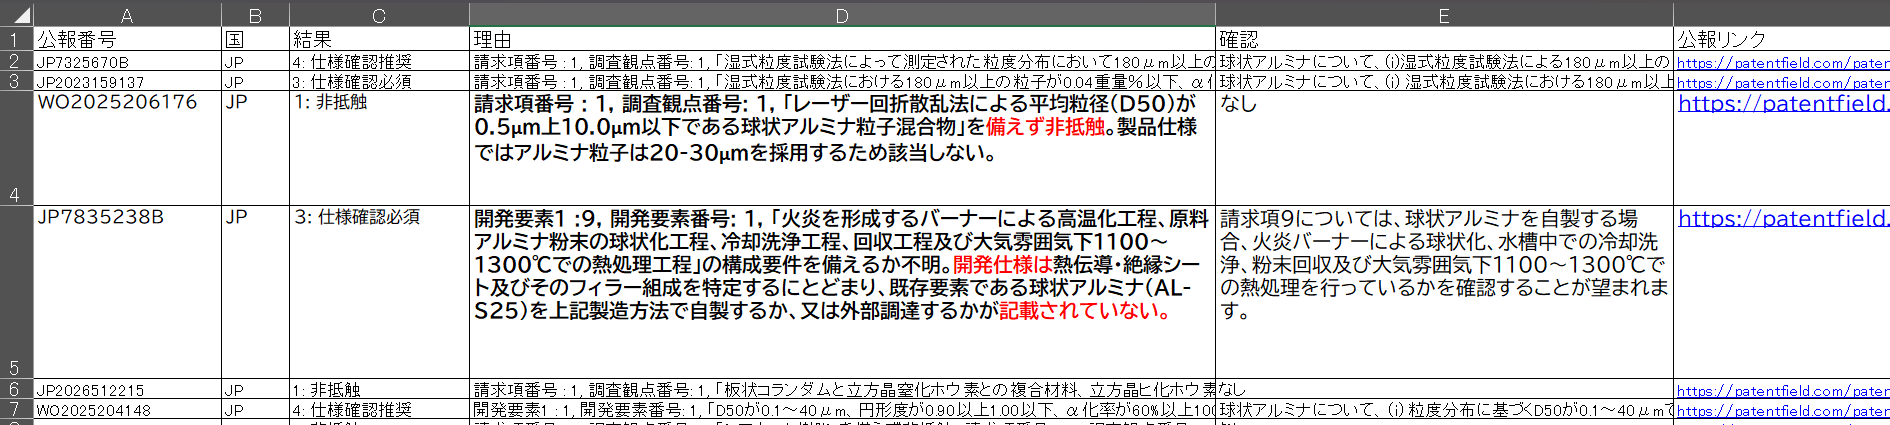Select '1: 非抵触' in JP2026512215 row
This screenshot has height=425, width=1890.
[x=379, y=389]
